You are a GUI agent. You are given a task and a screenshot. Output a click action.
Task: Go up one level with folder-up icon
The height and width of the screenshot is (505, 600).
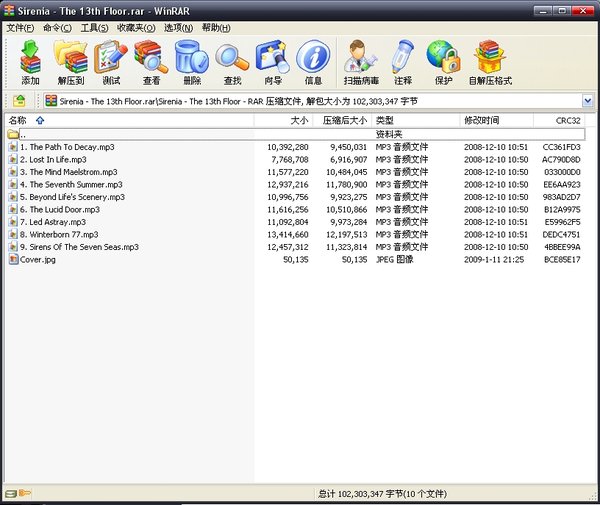click(x=19, y=101)
